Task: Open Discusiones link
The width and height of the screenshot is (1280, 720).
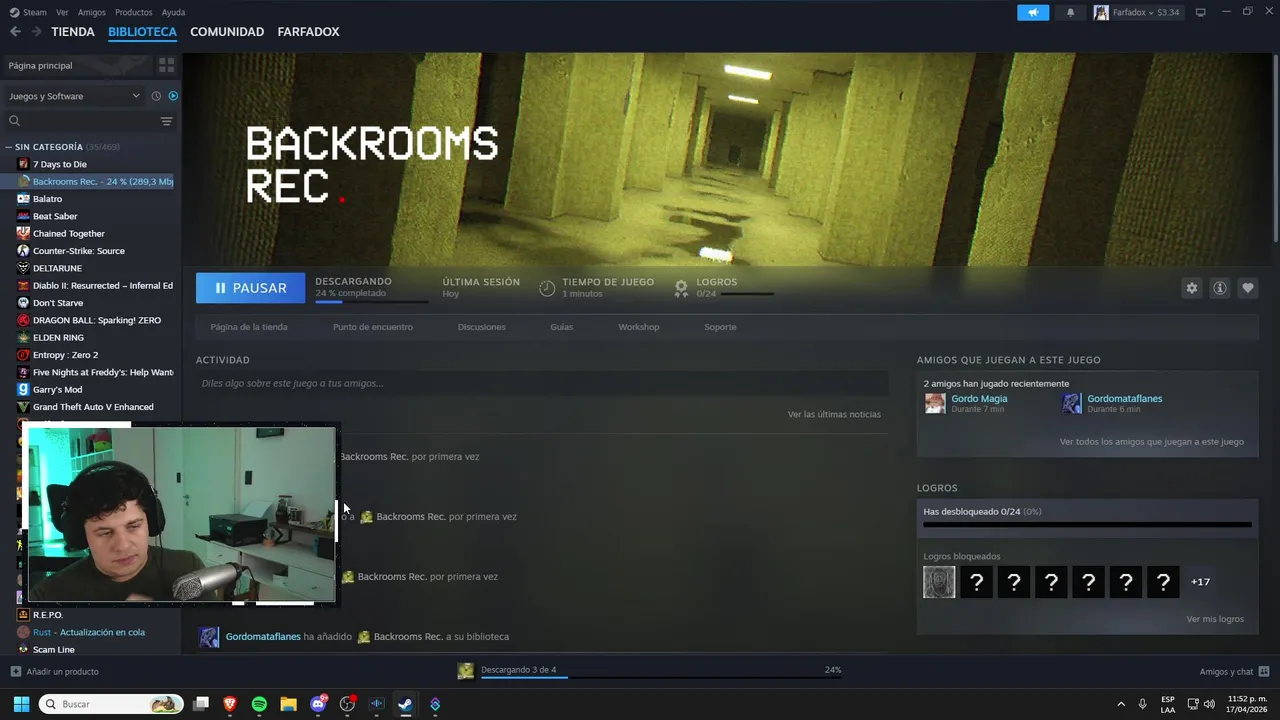Action: coord(481,327)
